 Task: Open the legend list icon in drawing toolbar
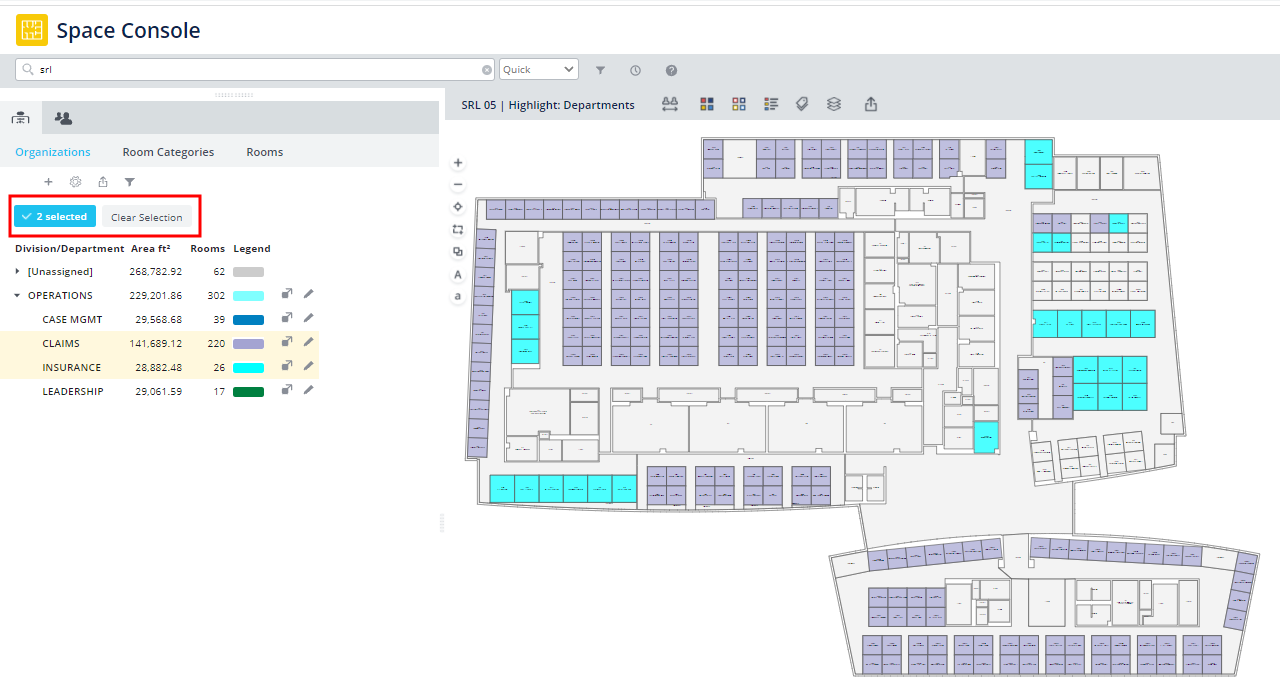[771, 104]
